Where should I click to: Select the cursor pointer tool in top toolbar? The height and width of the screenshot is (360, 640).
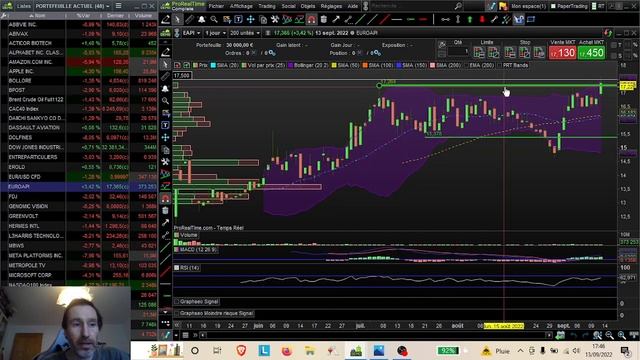[178, 19]
